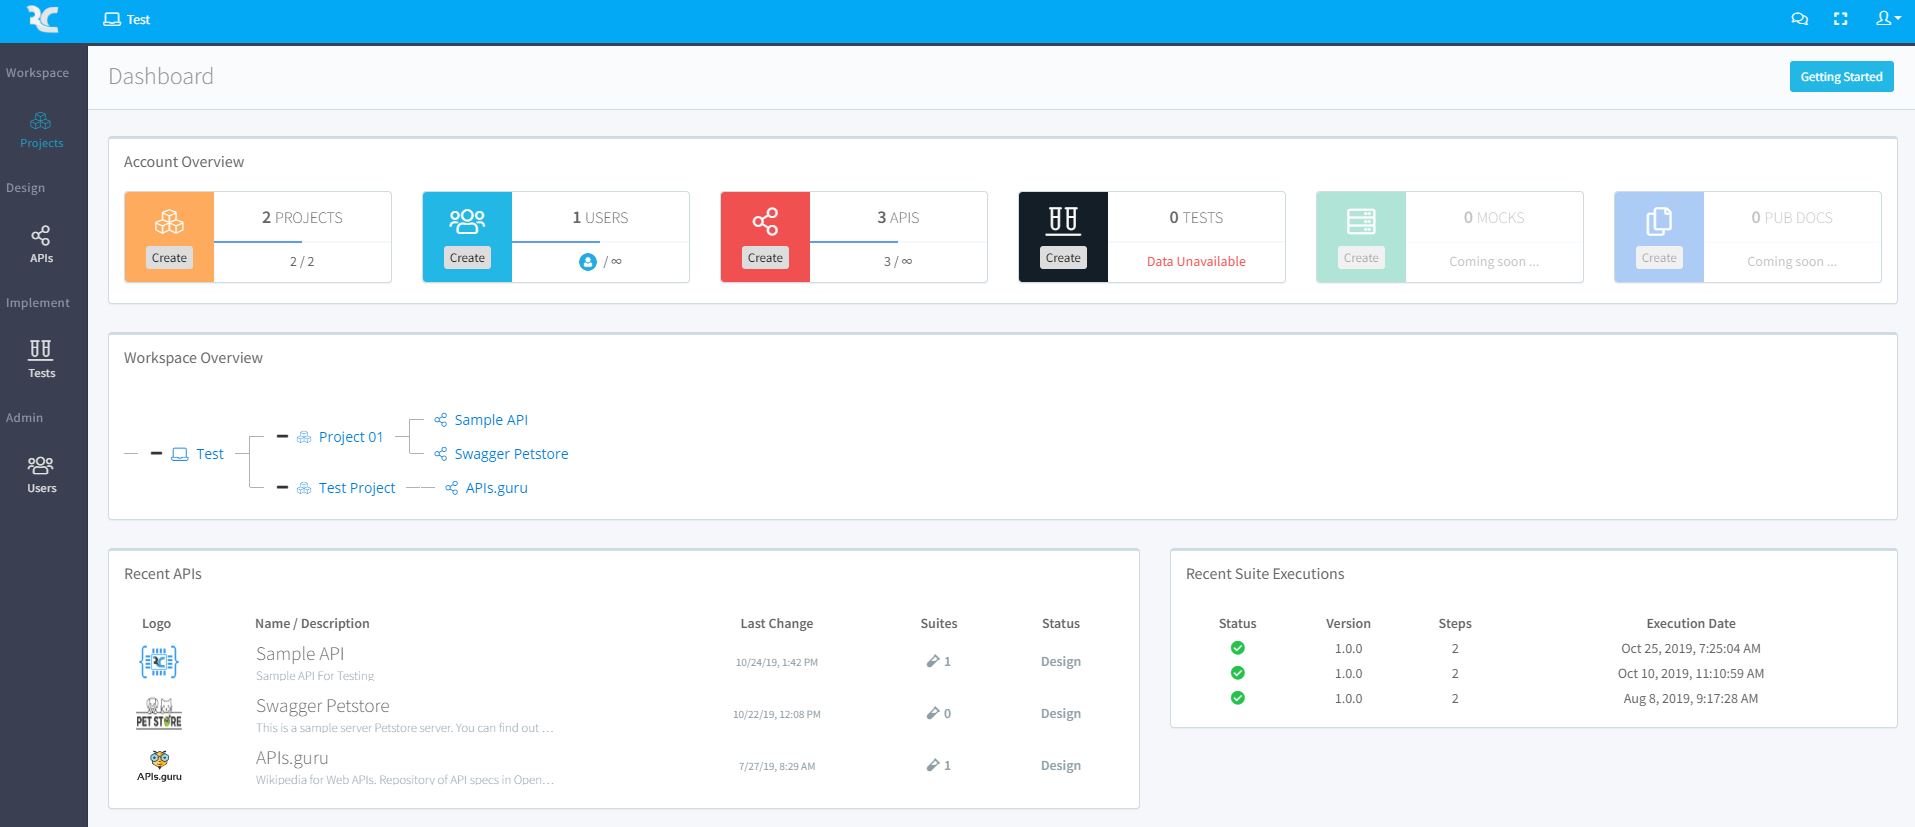1915x827 pixels.
Task: Toggle fullscreen mode icon
Action: [x=1840, y=19]
